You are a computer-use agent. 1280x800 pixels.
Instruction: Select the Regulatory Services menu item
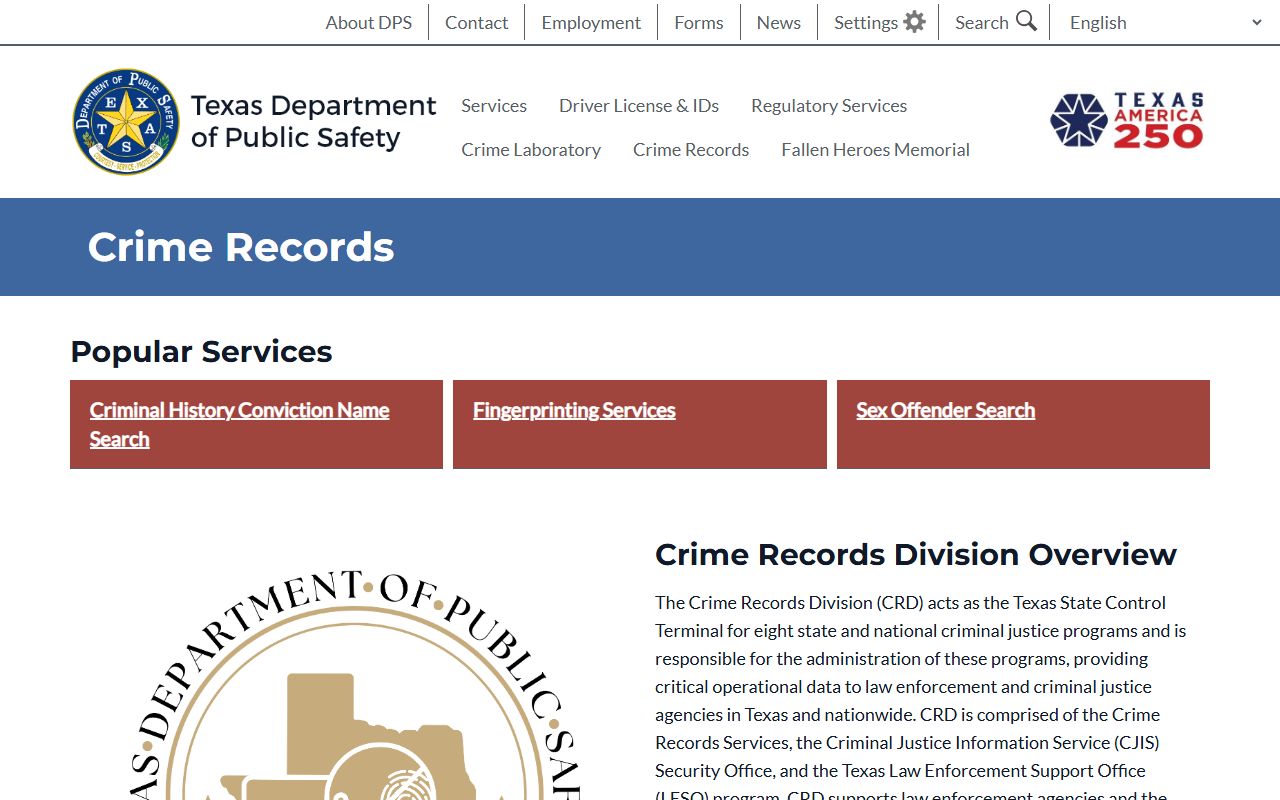click(x=829, y=105)
